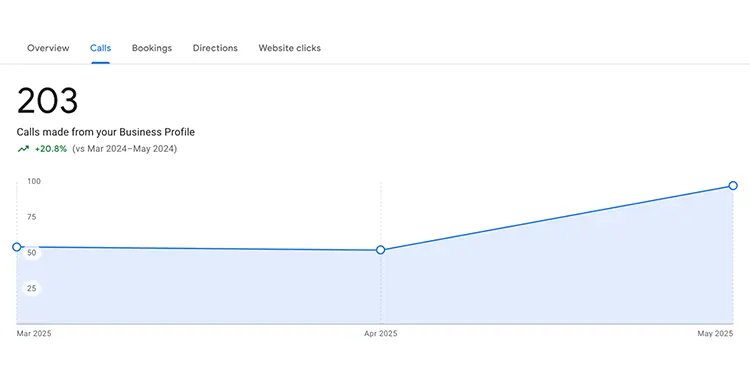Click the May 2025 x-axis label
Image resolution: width=750 pixels, height=375 pixels.
[x=715, y=333]
